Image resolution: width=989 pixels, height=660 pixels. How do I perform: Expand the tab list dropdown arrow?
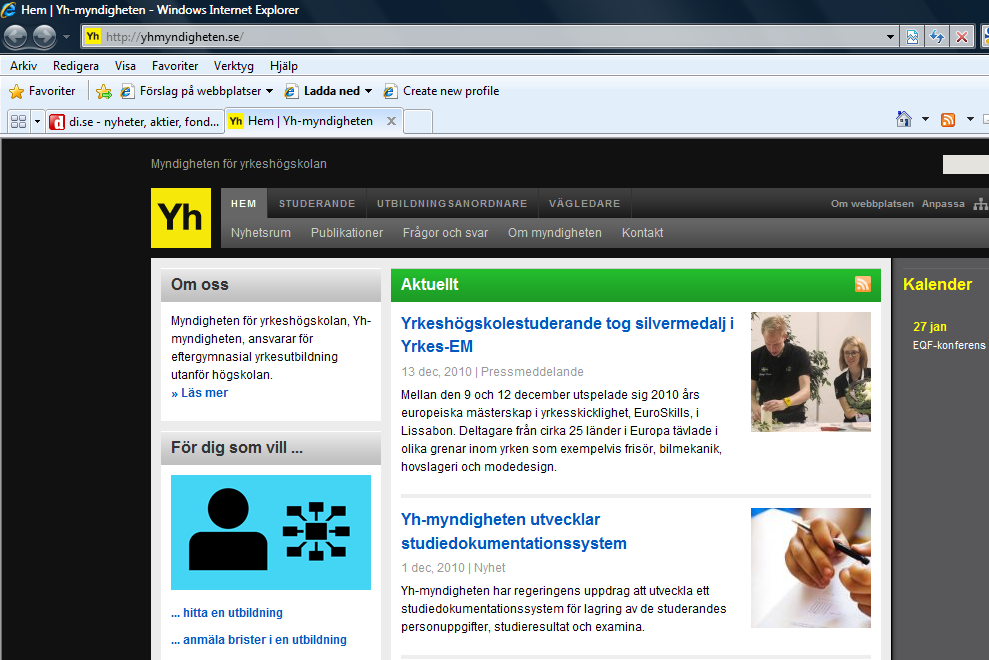pyautogui.click(x=37, y=121)
